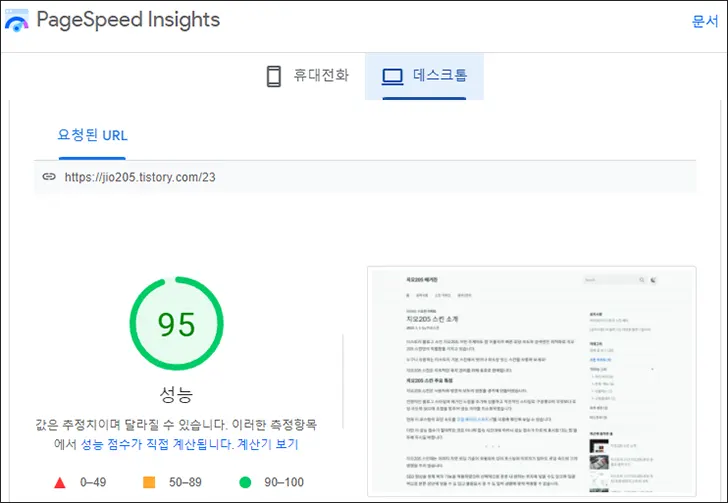The height and width of the screenshot is (503, 728).
Task: Open the 계산기 보기 calculator link
Action: tap(267, 444)
